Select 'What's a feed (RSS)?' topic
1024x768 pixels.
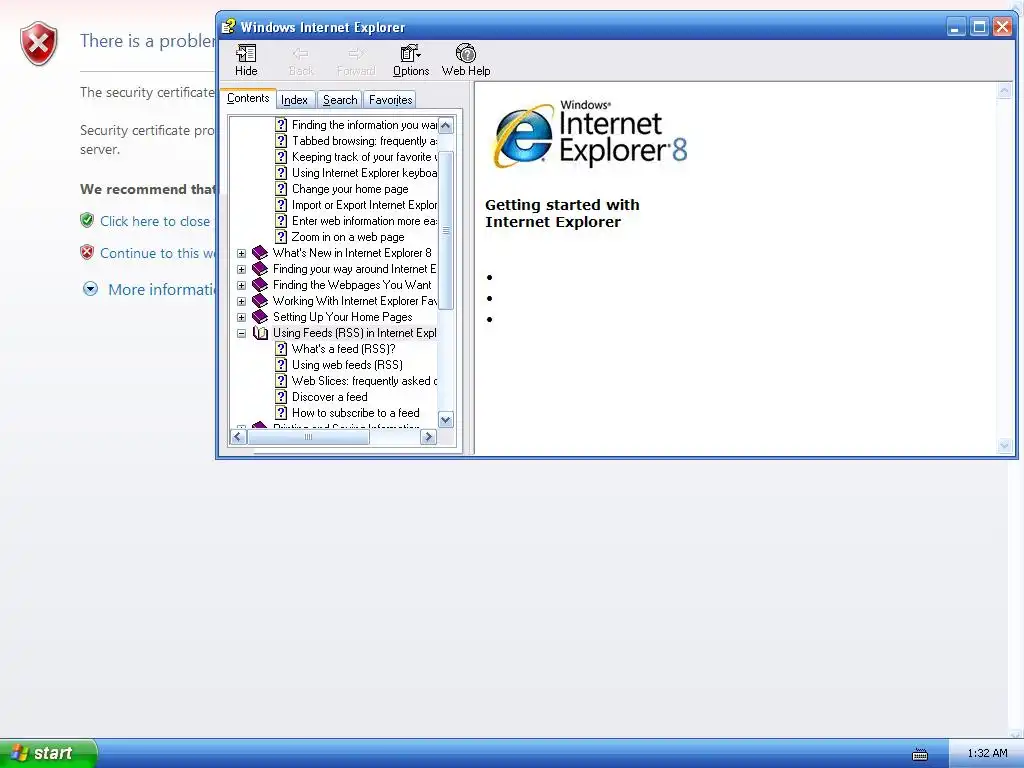[344, 349]
